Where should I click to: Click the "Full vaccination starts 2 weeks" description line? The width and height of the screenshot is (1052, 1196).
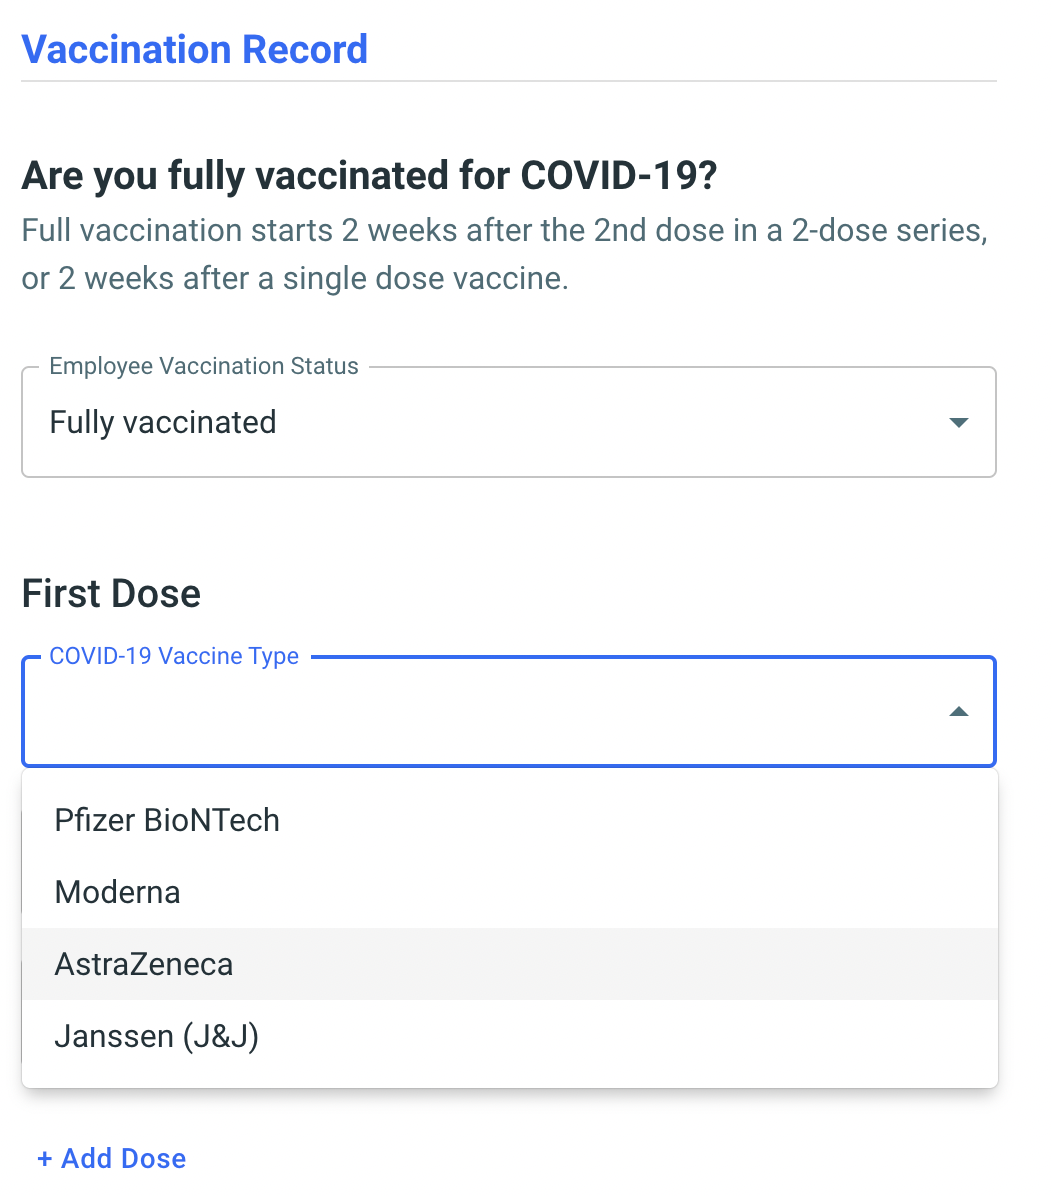pyautogui.click(x=505, y=230)
